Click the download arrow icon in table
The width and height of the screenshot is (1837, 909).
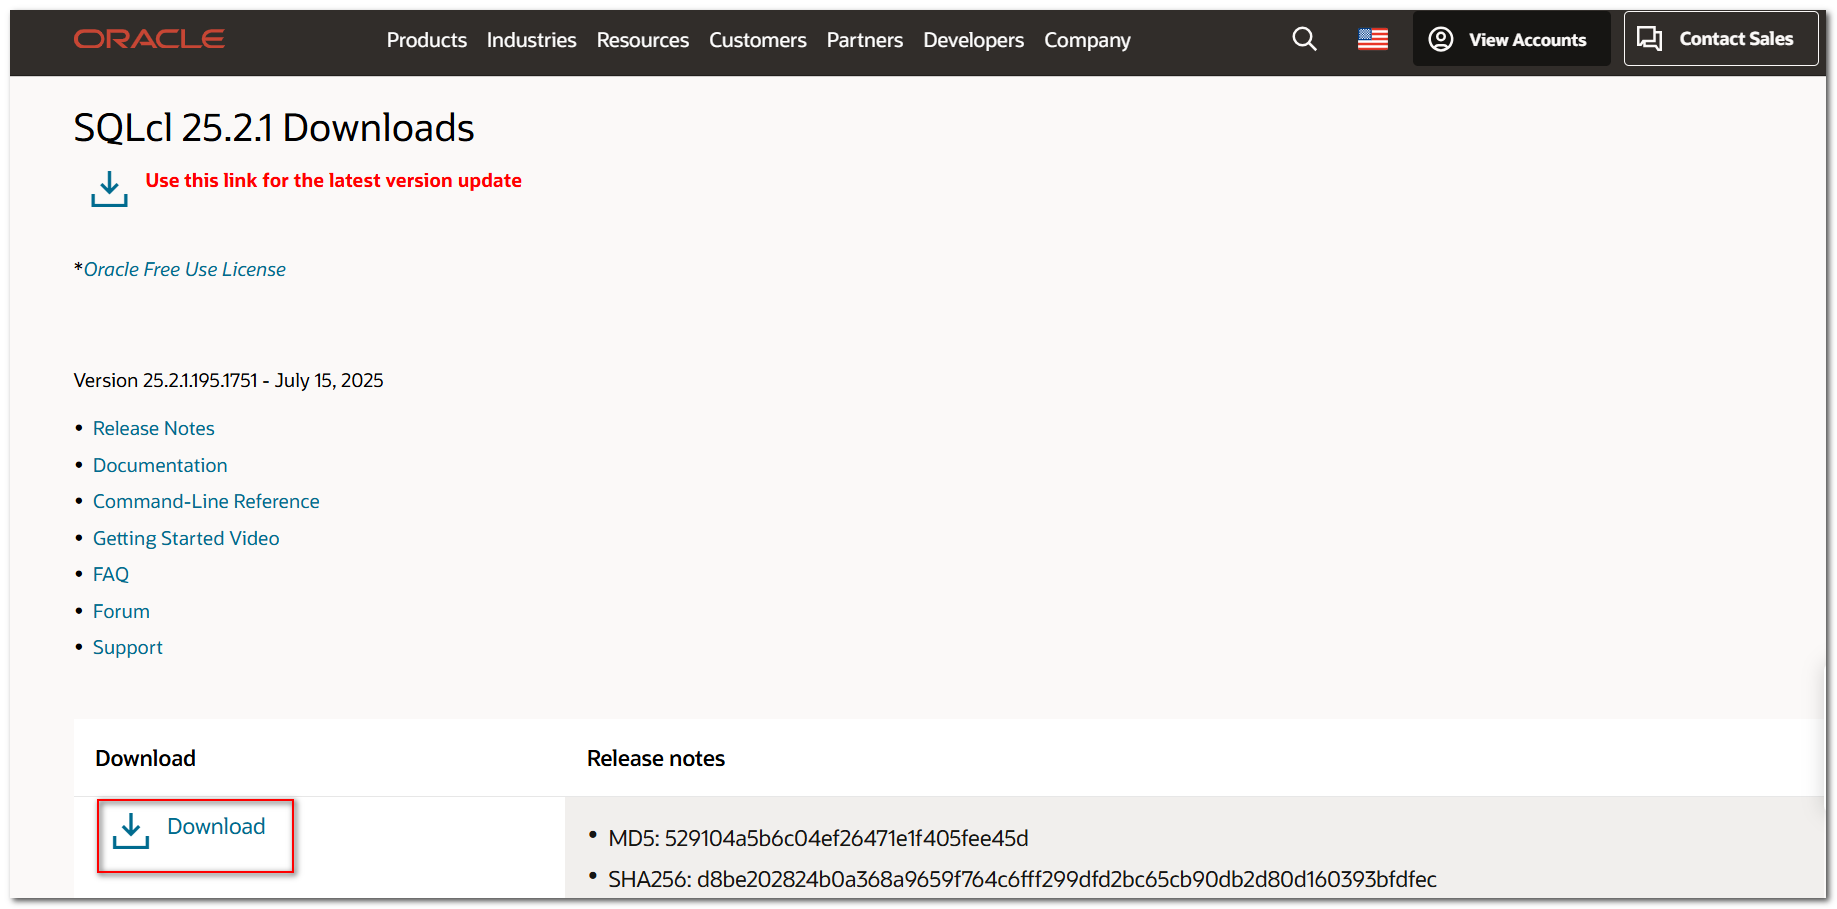131,830
